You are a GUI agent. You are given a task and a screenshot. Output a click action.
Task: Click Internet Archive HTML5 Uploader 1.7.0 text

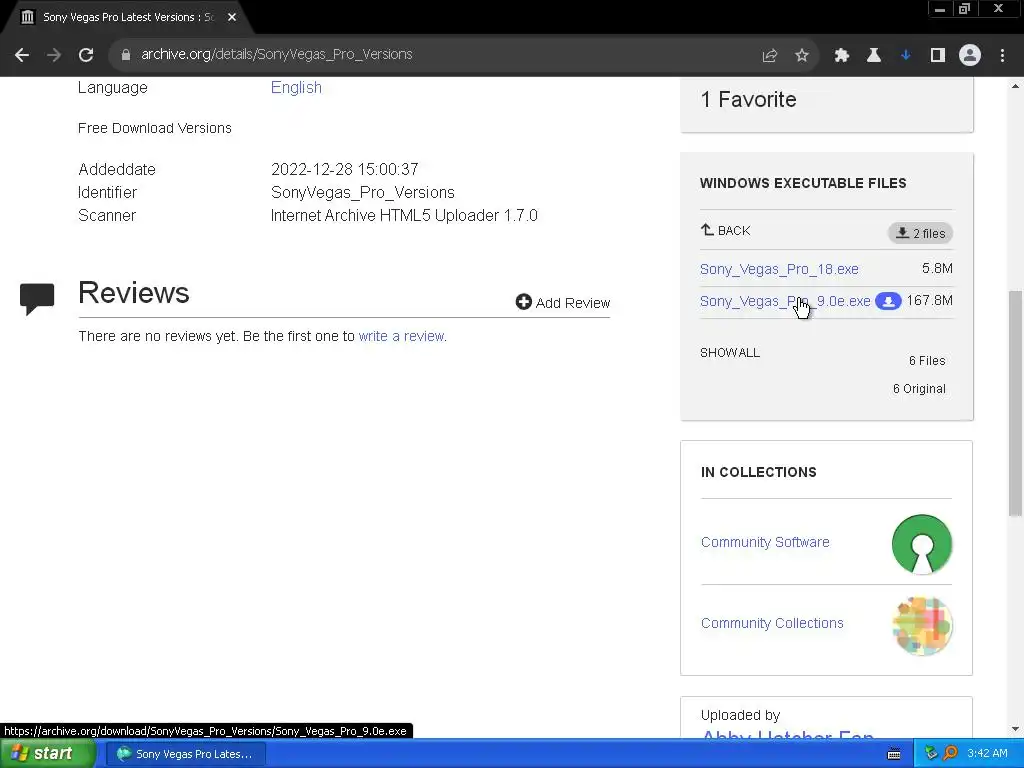click(x=404, y=216)
